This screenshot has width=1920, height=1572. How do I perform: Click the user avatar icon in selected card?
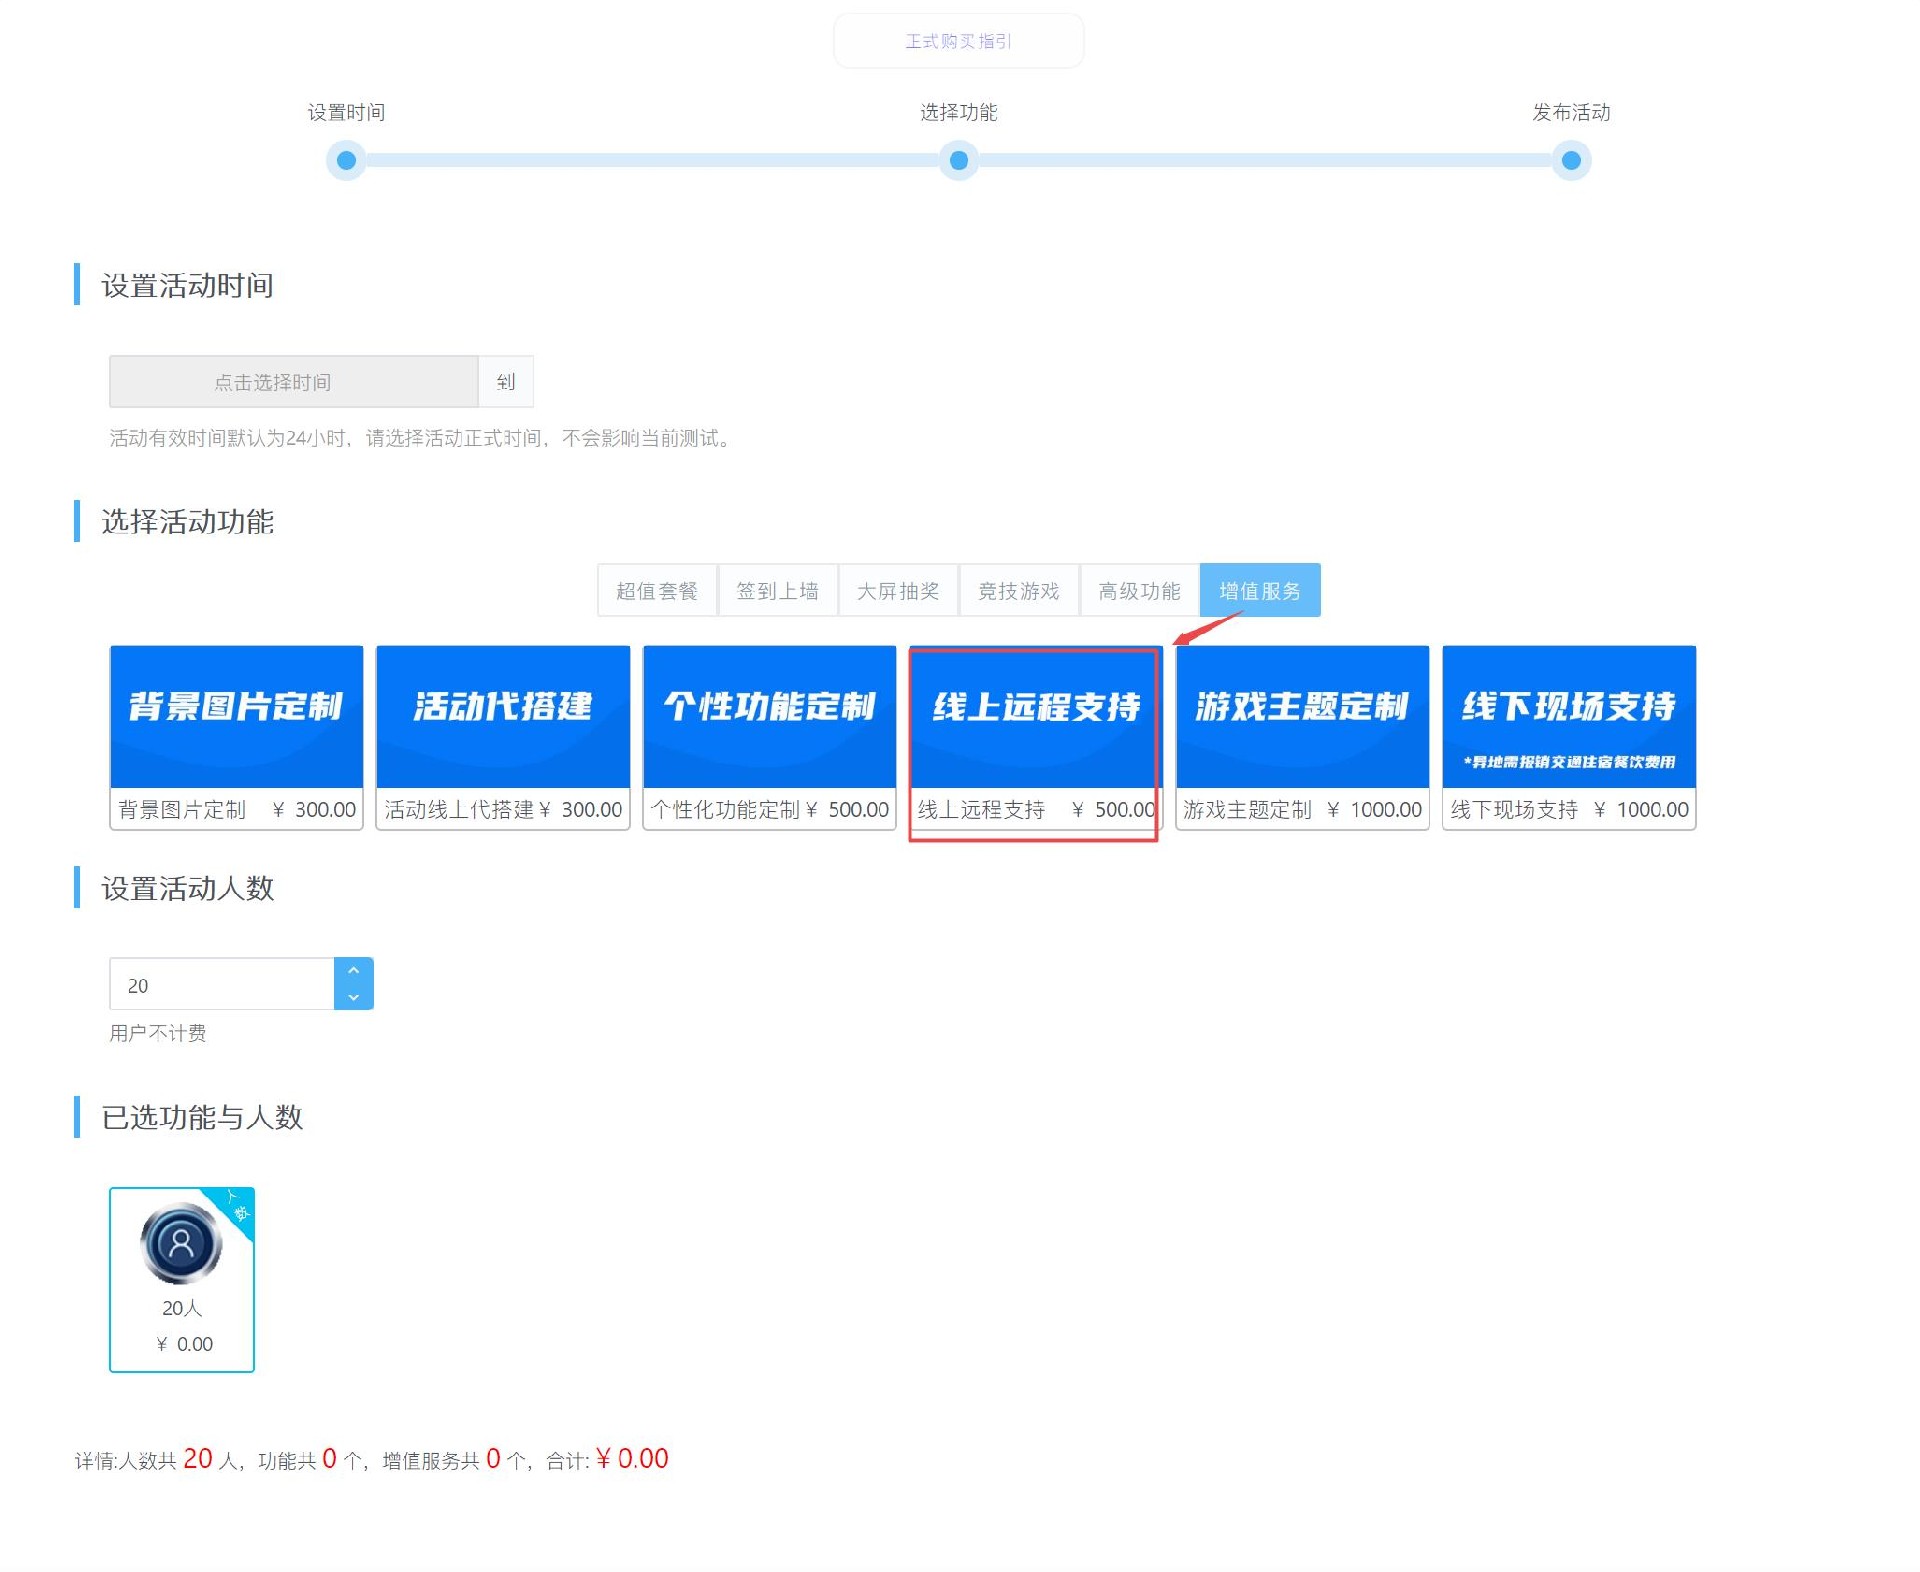click(181, 1243)
